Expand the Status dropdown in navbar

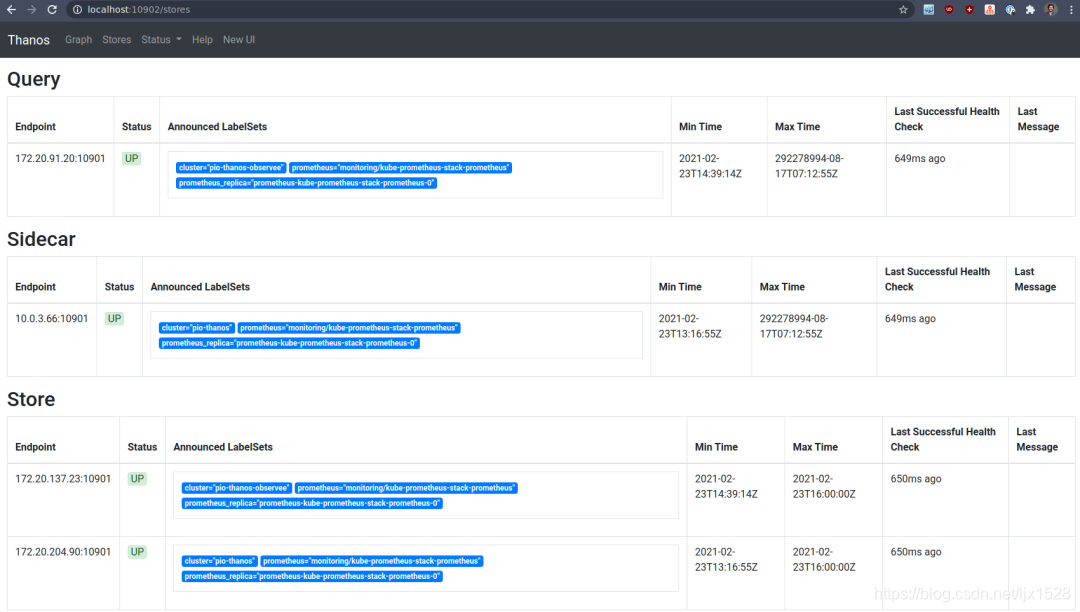click(x=161, y=40)
